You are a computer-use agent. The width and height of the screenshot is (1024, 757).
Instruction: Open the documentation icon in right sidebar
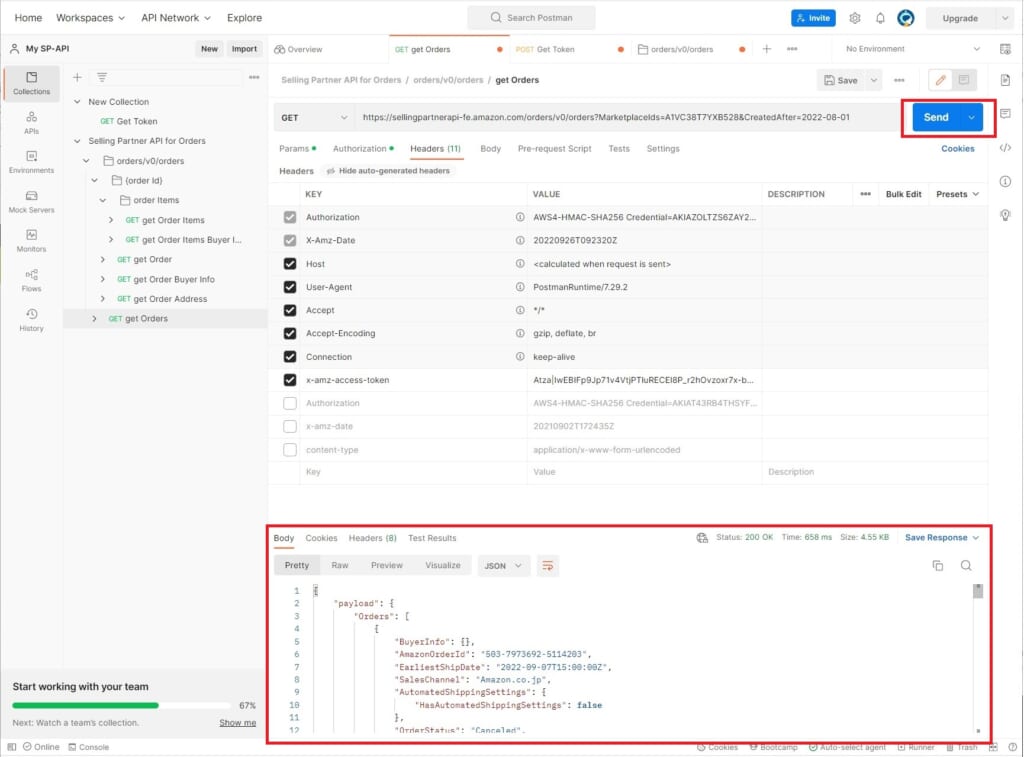(1006, 80)
